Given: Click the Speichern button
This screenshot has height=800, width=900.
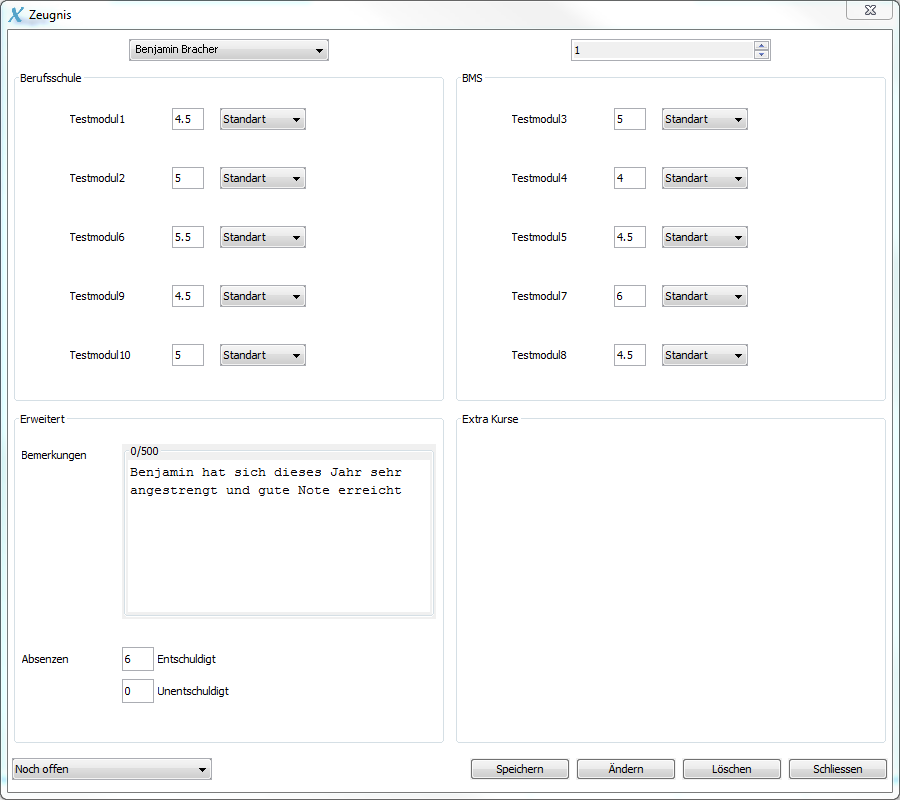Looking at the screenshot, I should point(520,769).
